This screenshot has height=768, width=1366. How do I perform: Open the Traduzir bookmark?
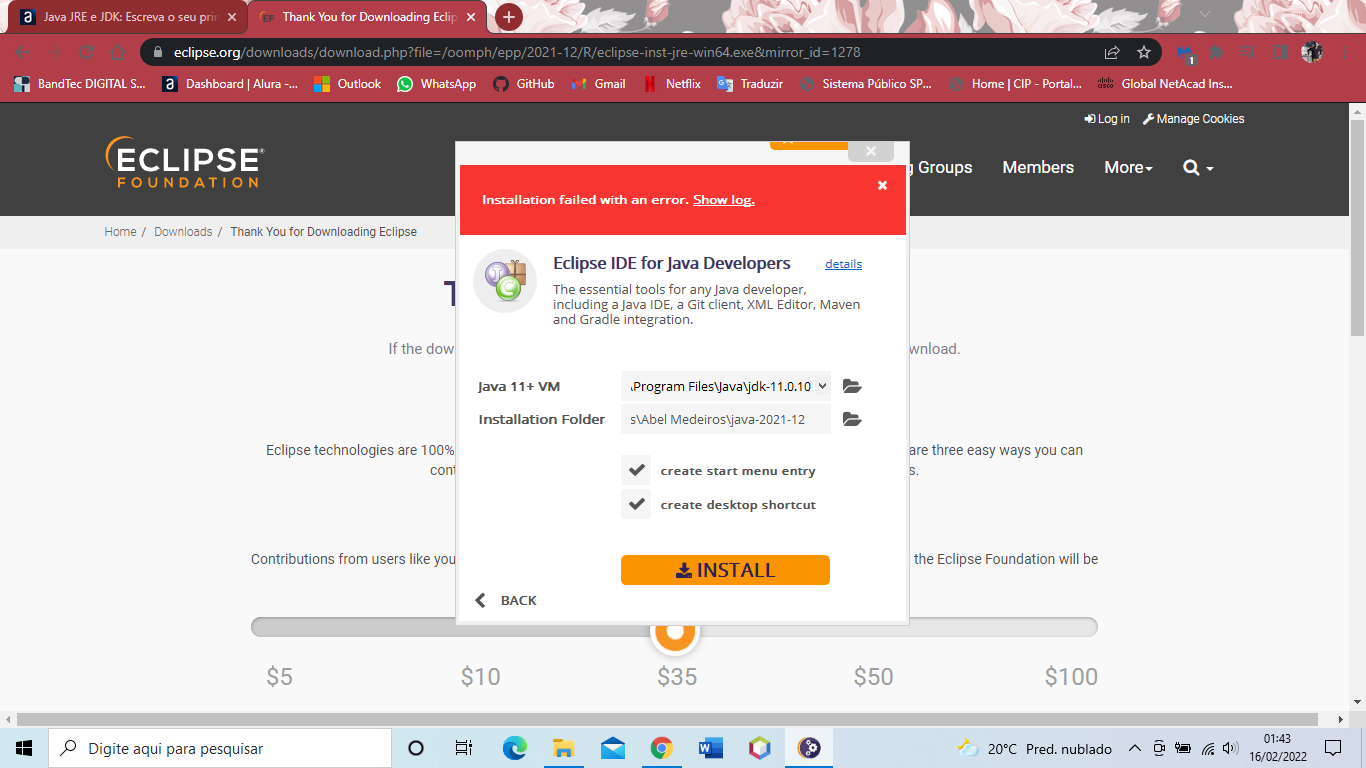[x=750, y=84]
